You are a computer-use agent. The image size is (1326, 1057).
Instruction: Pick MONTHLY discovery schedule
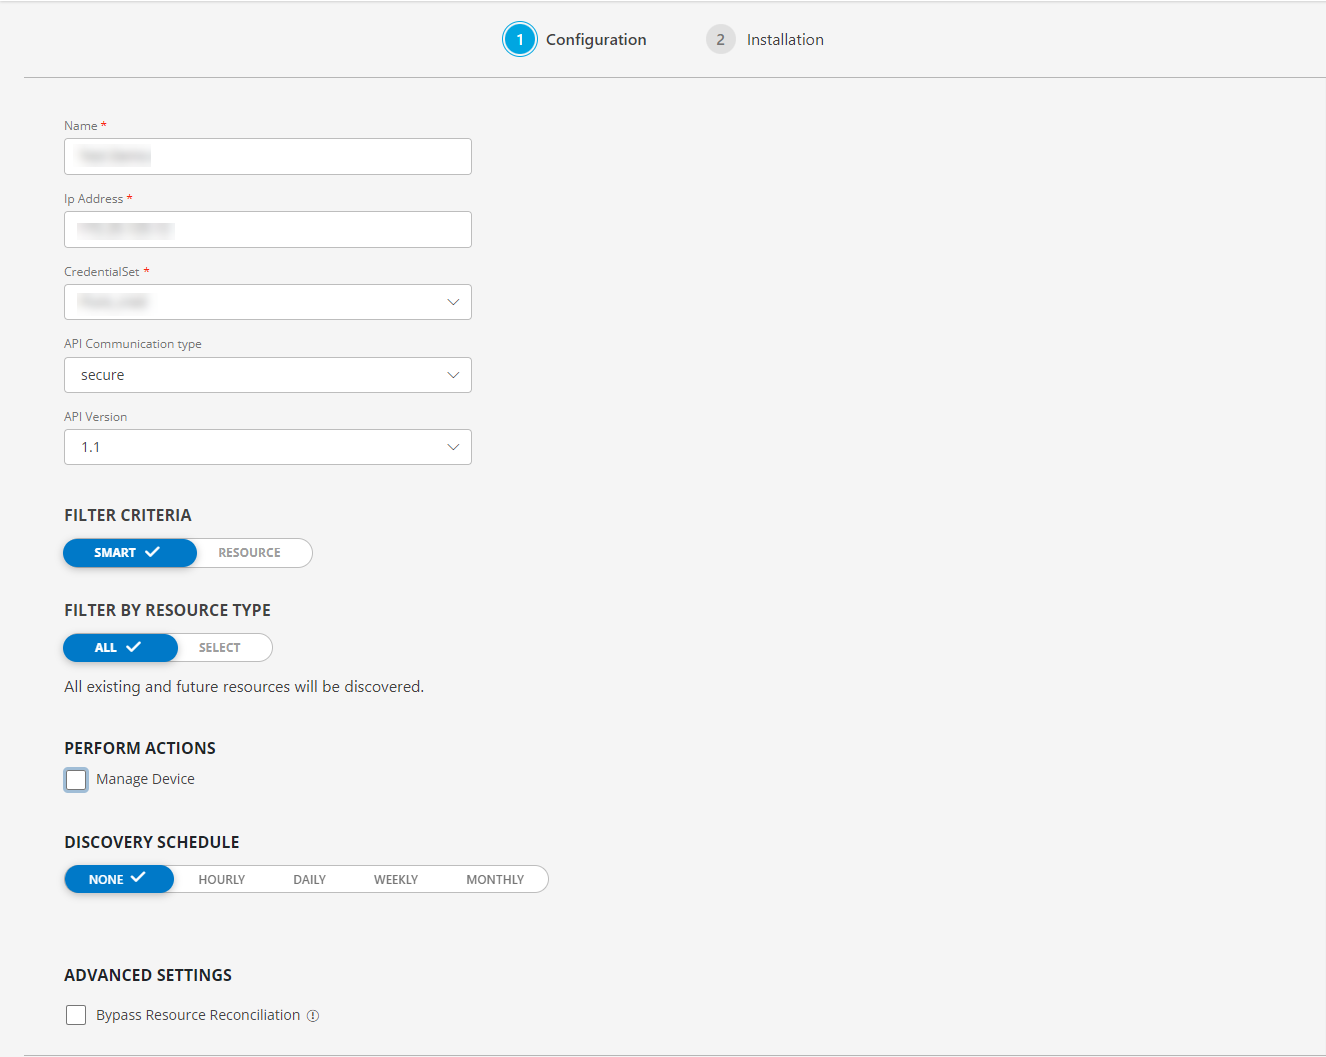pyautogui.click(x=495, y=880)
